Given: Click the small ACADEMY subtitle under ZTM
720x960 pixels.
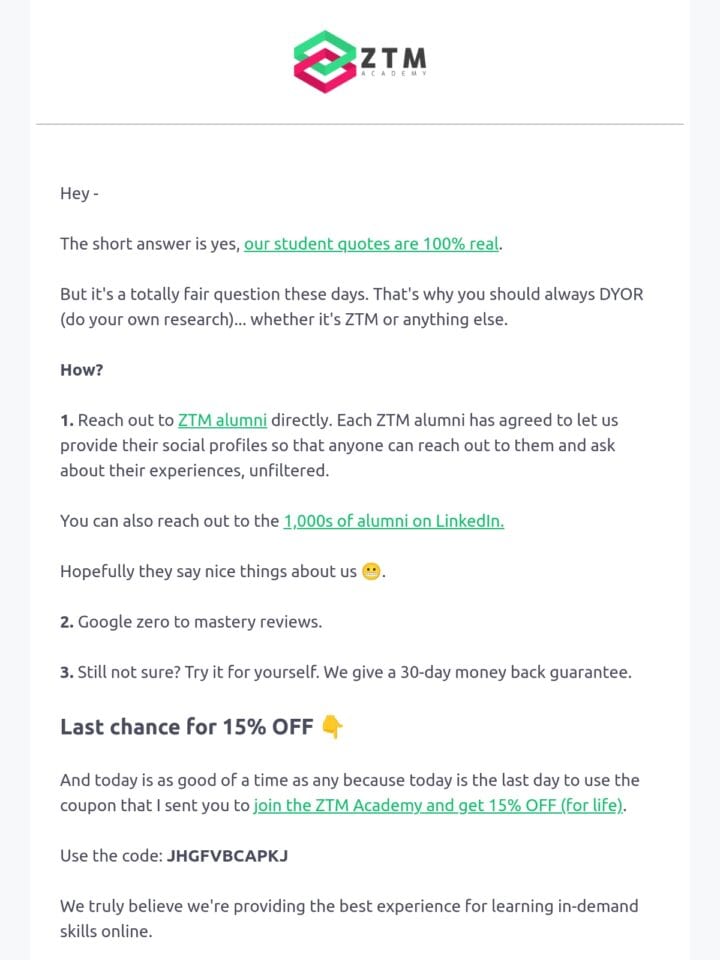Looking at the screenshot, I should (x=393, y=73).
